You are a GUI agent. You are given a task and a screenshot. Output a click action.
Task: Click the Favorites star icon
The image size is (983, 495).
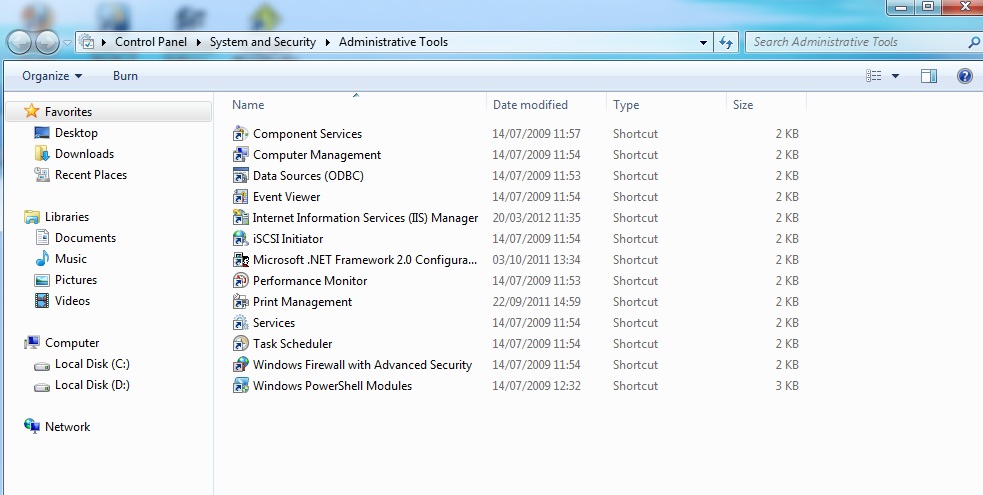[31, 111]
